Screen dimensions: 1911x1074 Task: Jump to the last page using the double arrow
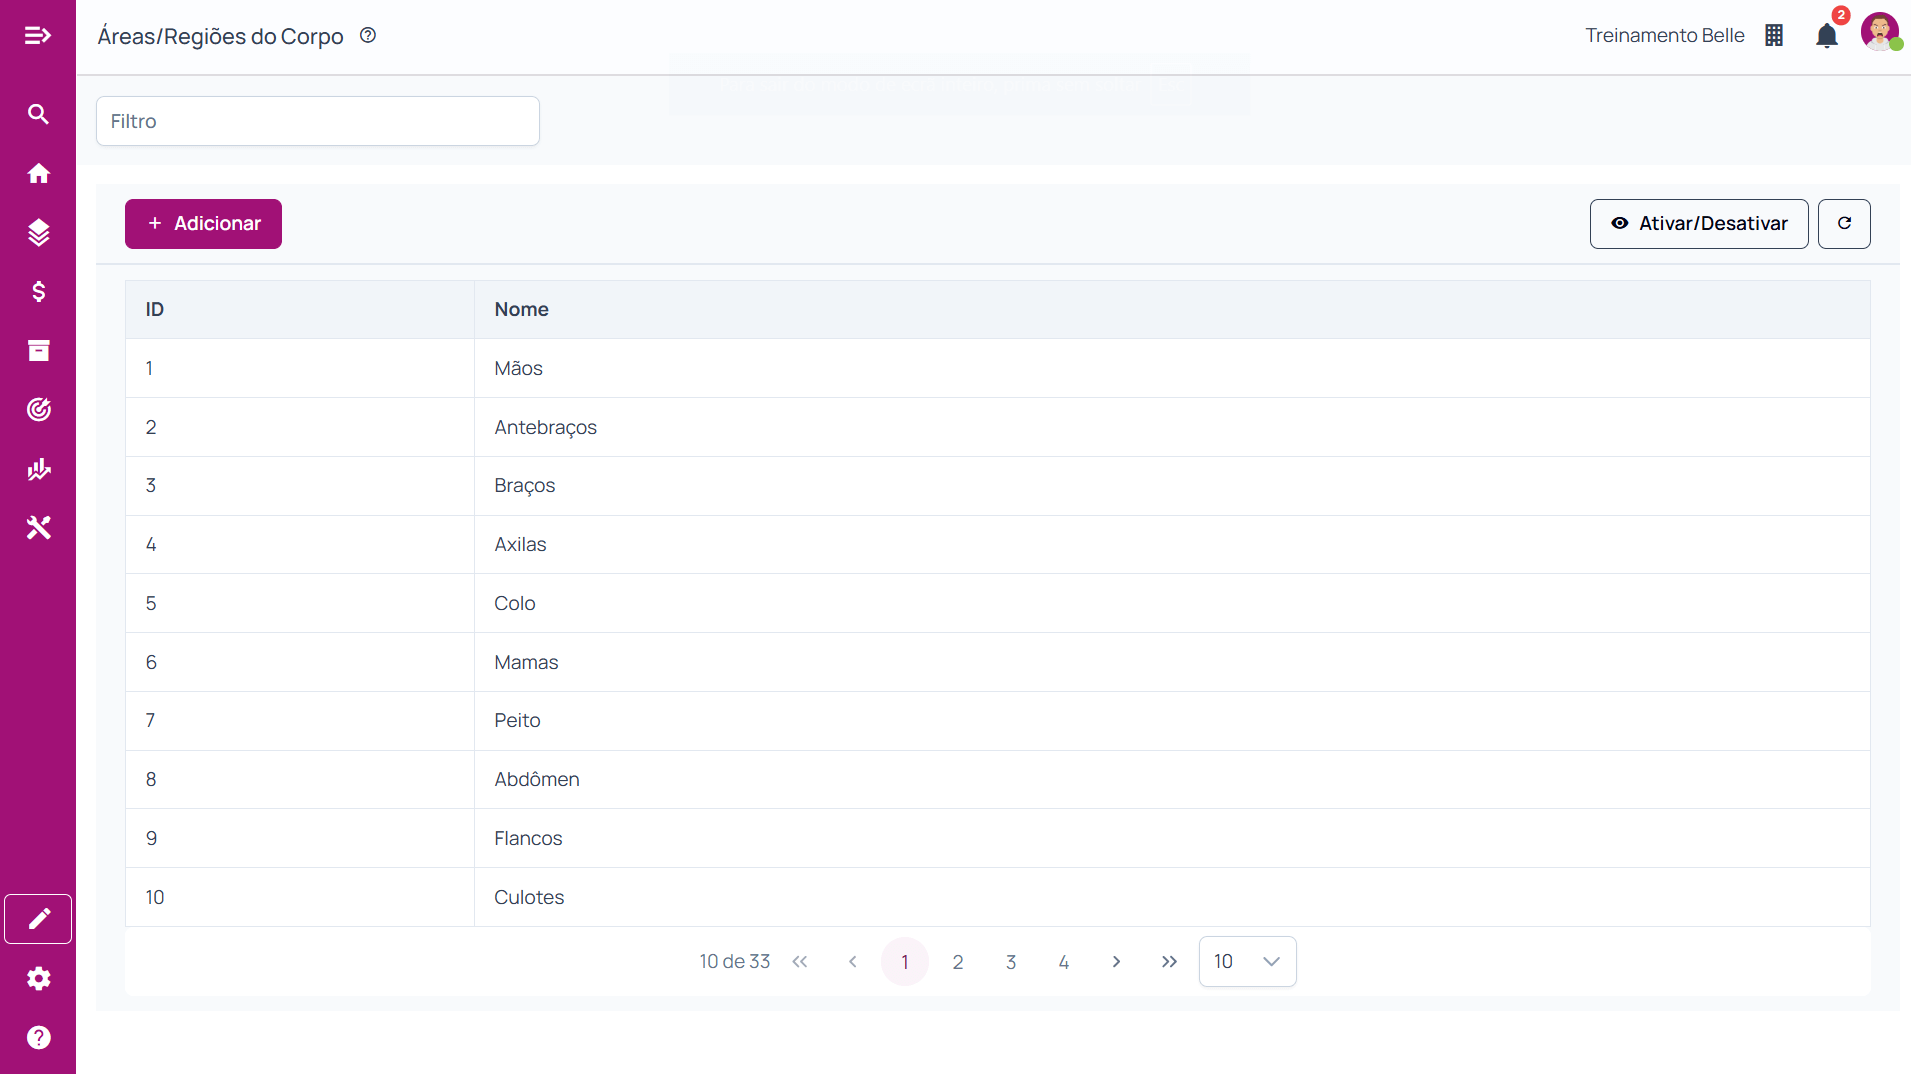(x=1169, y=961)
